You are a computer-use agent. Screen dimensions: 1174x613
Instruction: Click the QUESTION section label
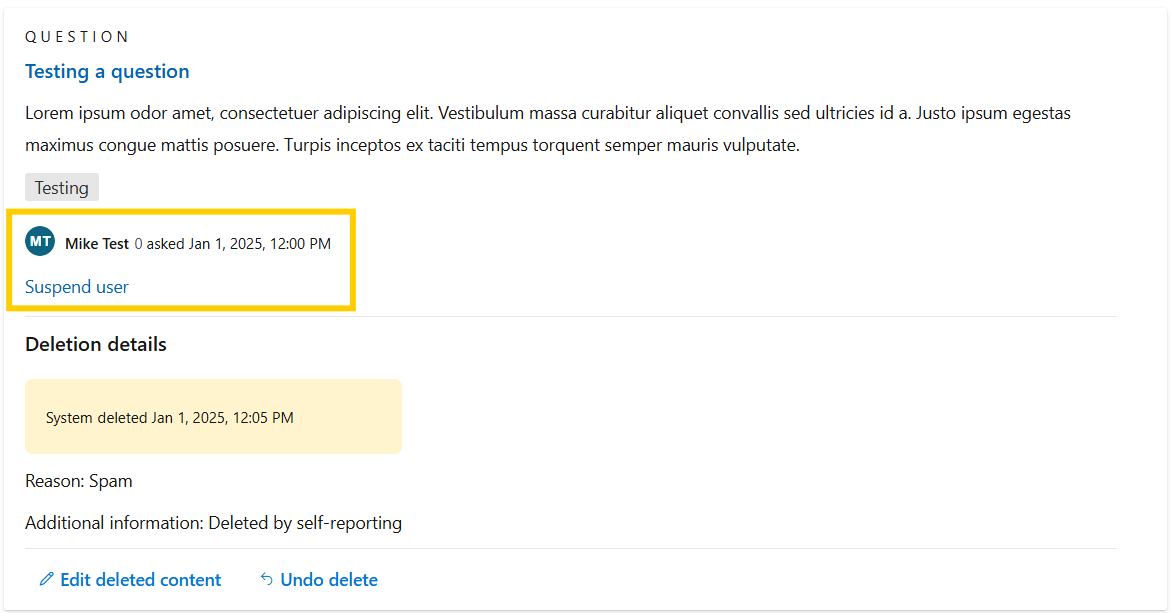point(77,36)
